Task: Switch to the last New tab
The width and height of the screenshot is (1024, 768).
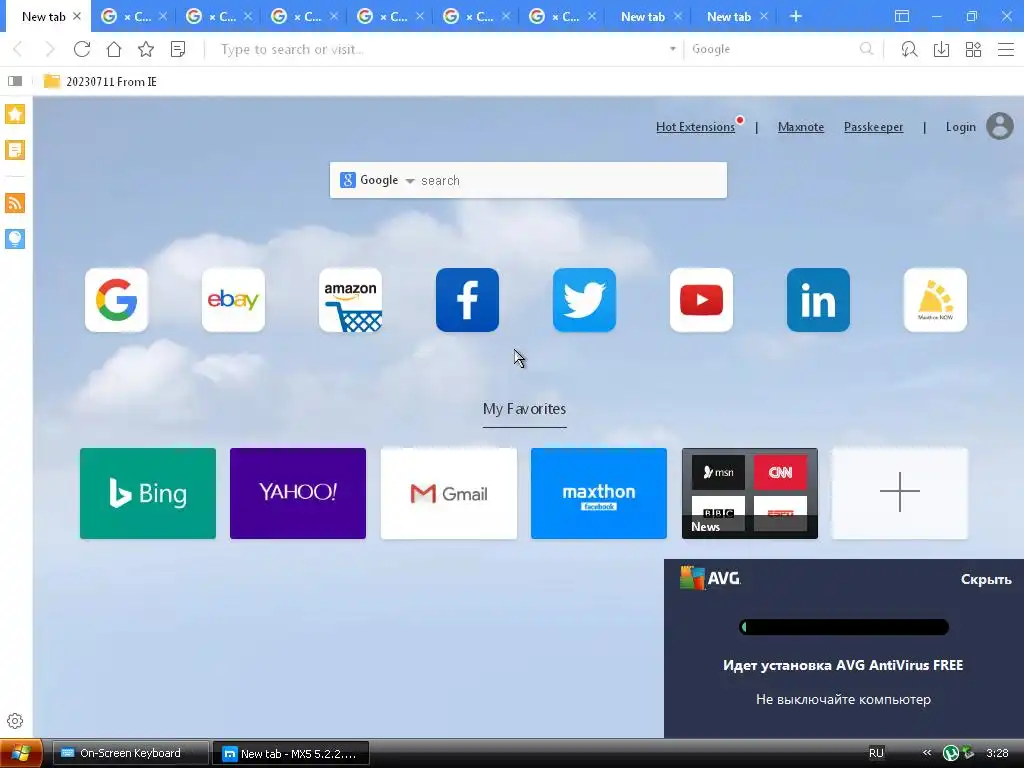Action: [729, 16]
